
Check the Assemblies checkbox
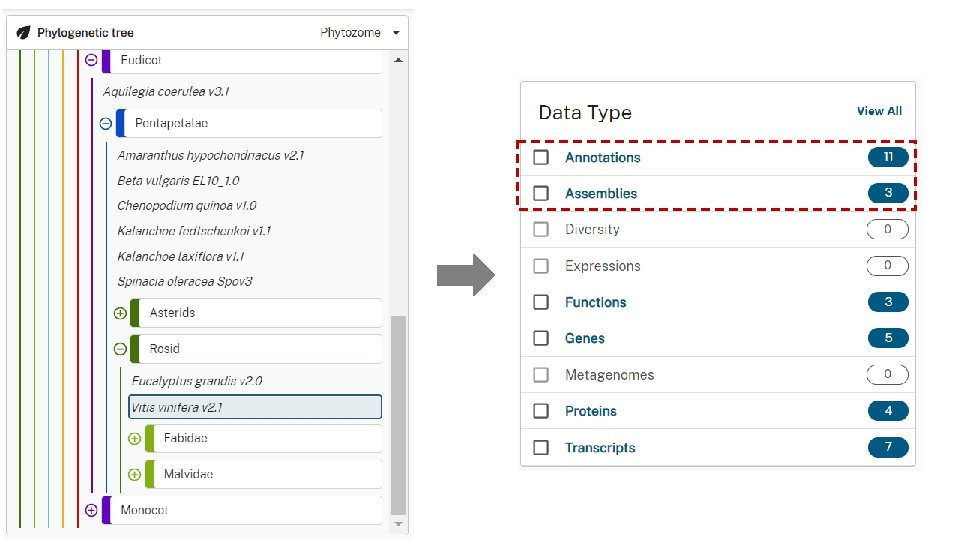[541, 194]
